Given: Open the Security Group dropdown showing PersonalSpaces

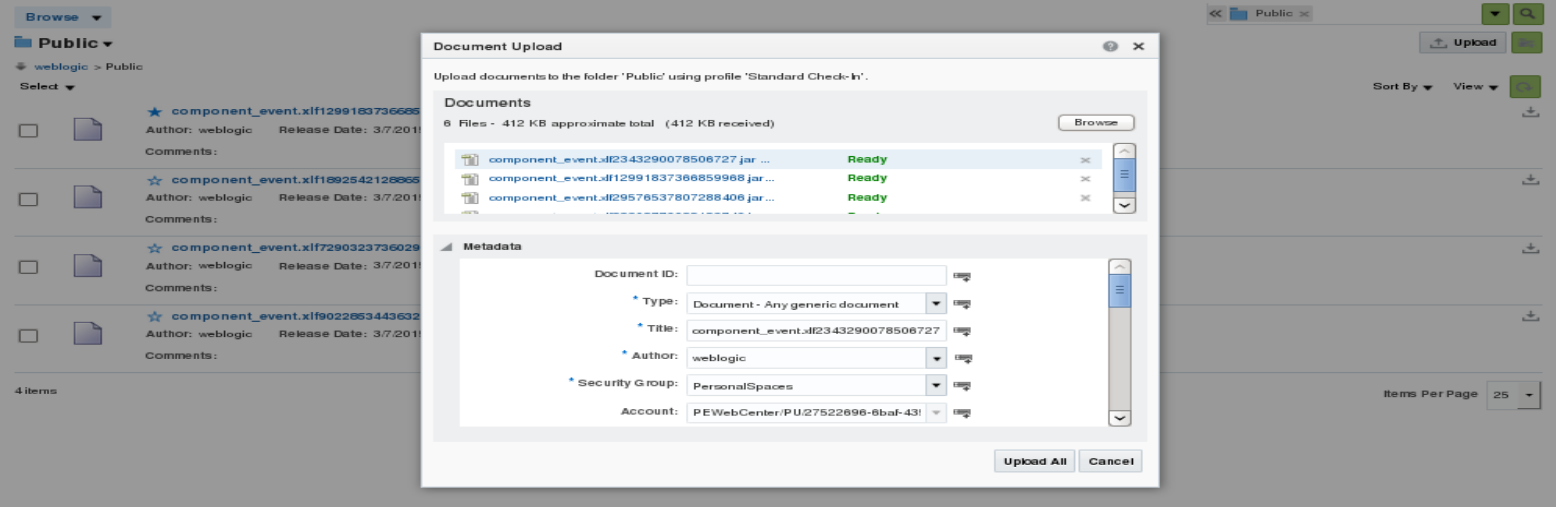Looking at the screenshot, I should click(936, 385).
